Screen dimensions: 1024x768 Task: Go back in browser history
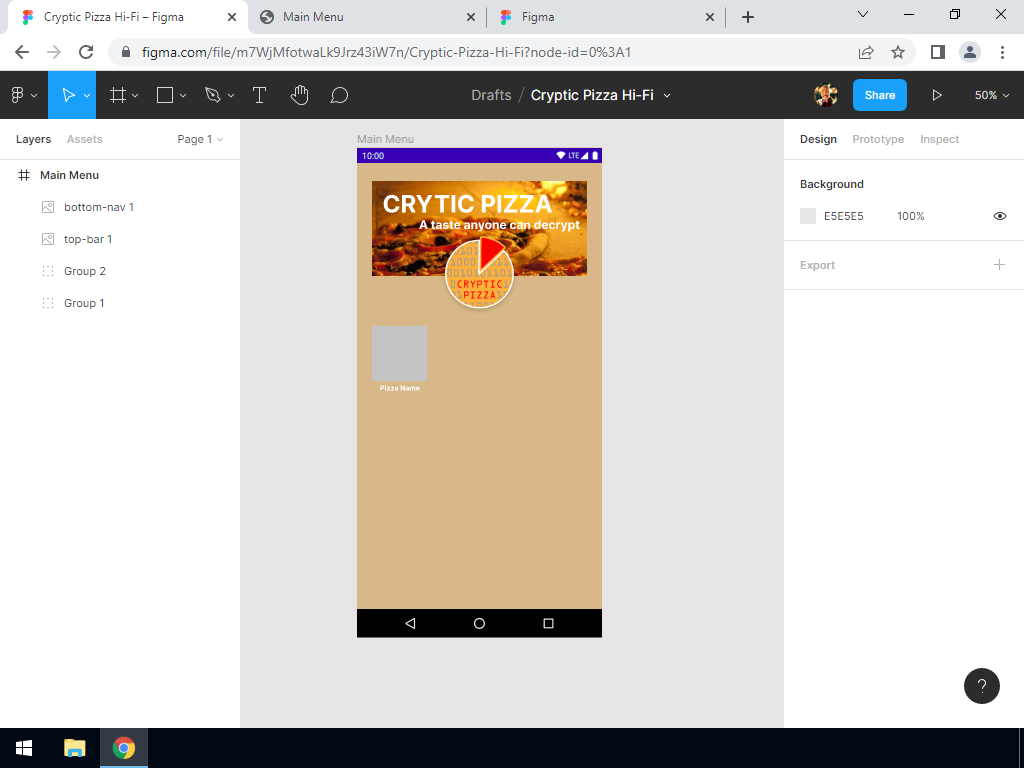22,52
